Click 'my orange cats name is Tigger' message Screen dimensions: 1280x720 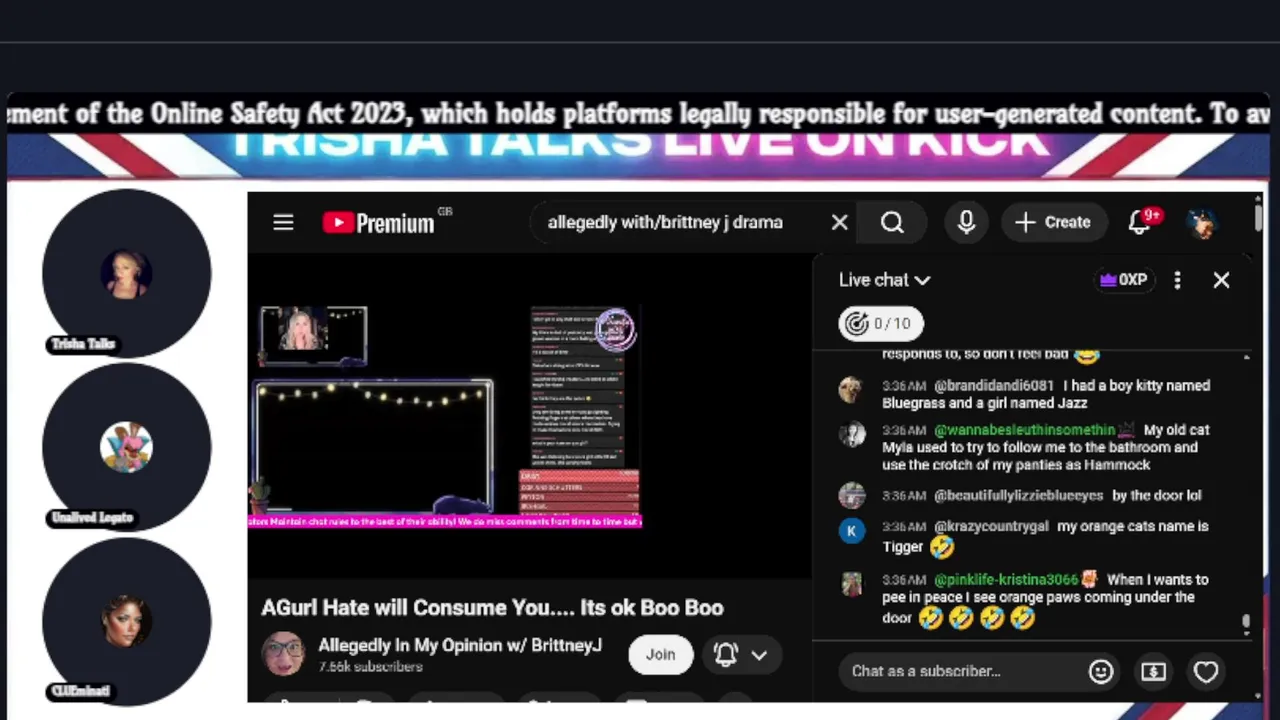click(x=1045, y=536)
